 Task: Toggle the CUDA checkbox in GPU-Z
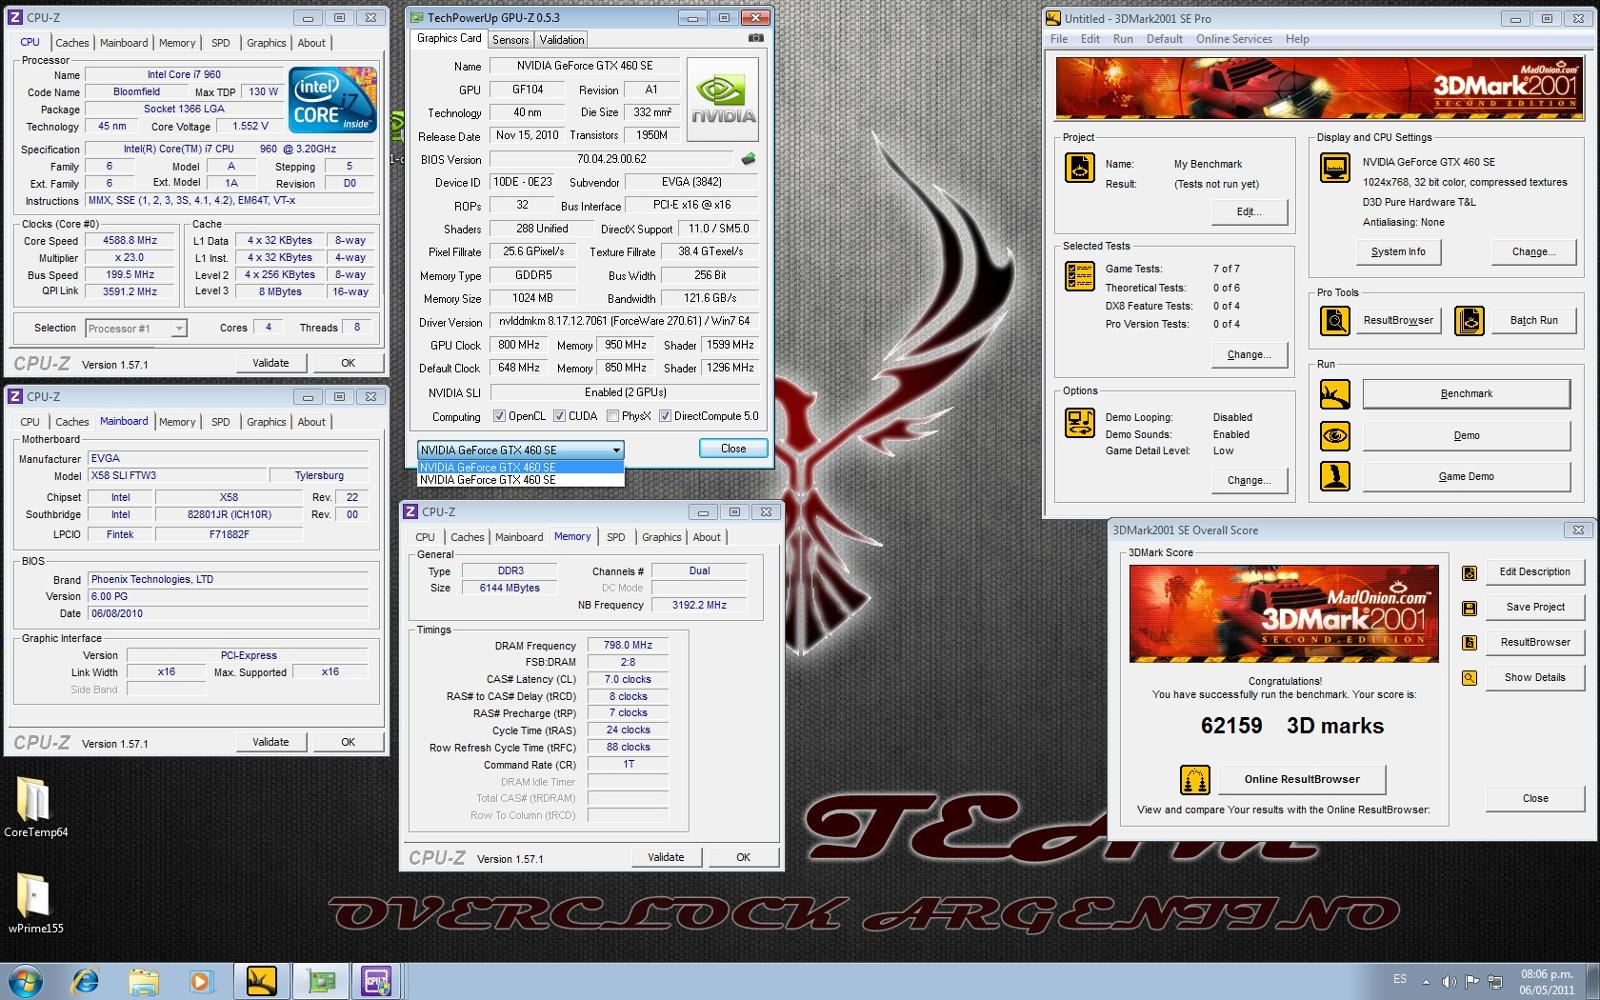pyautogui.click(x=560, y=416)
